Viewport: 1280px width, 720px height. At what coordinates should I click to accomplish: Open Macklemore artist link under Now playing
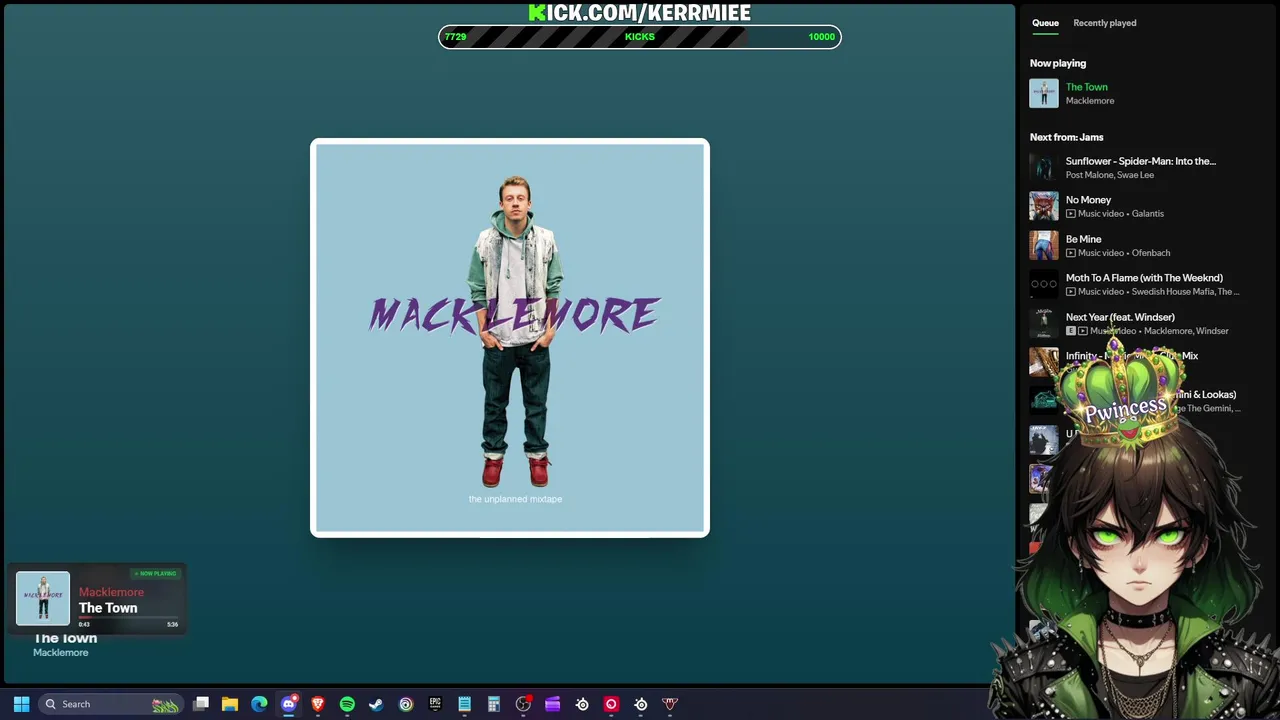tap(1090, 101)
